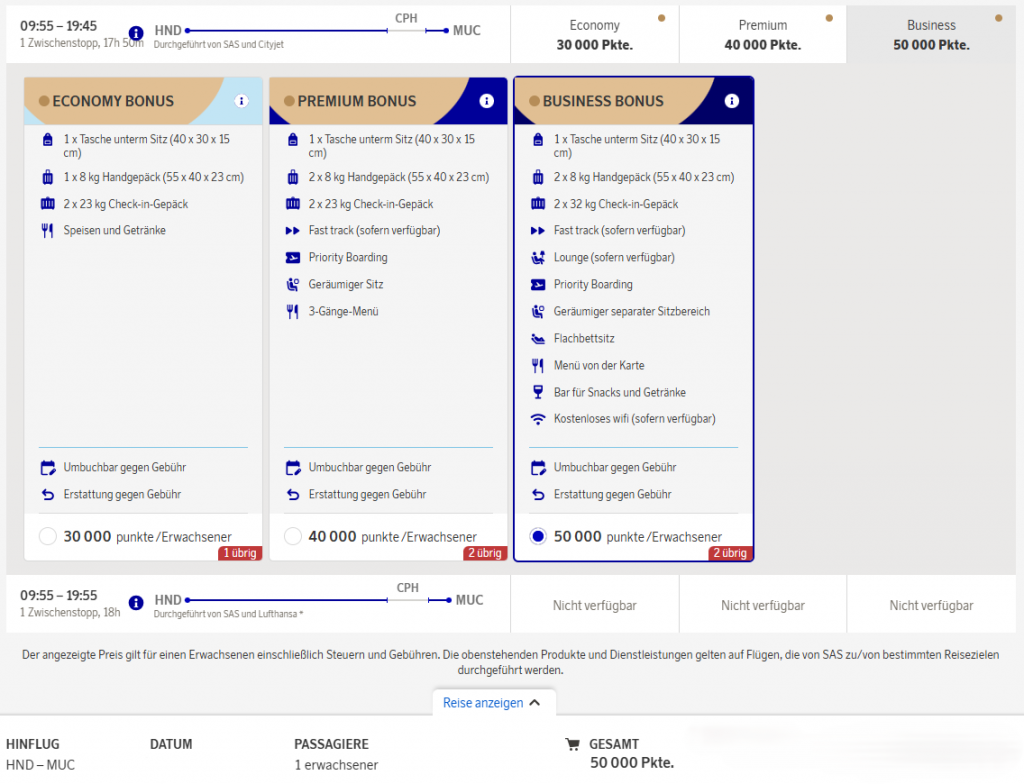The width and height of the screenshot is (1024, 784).
Task: Click the blue info icon beside the HND–MUC flight
Action: [x=135, y=34]
